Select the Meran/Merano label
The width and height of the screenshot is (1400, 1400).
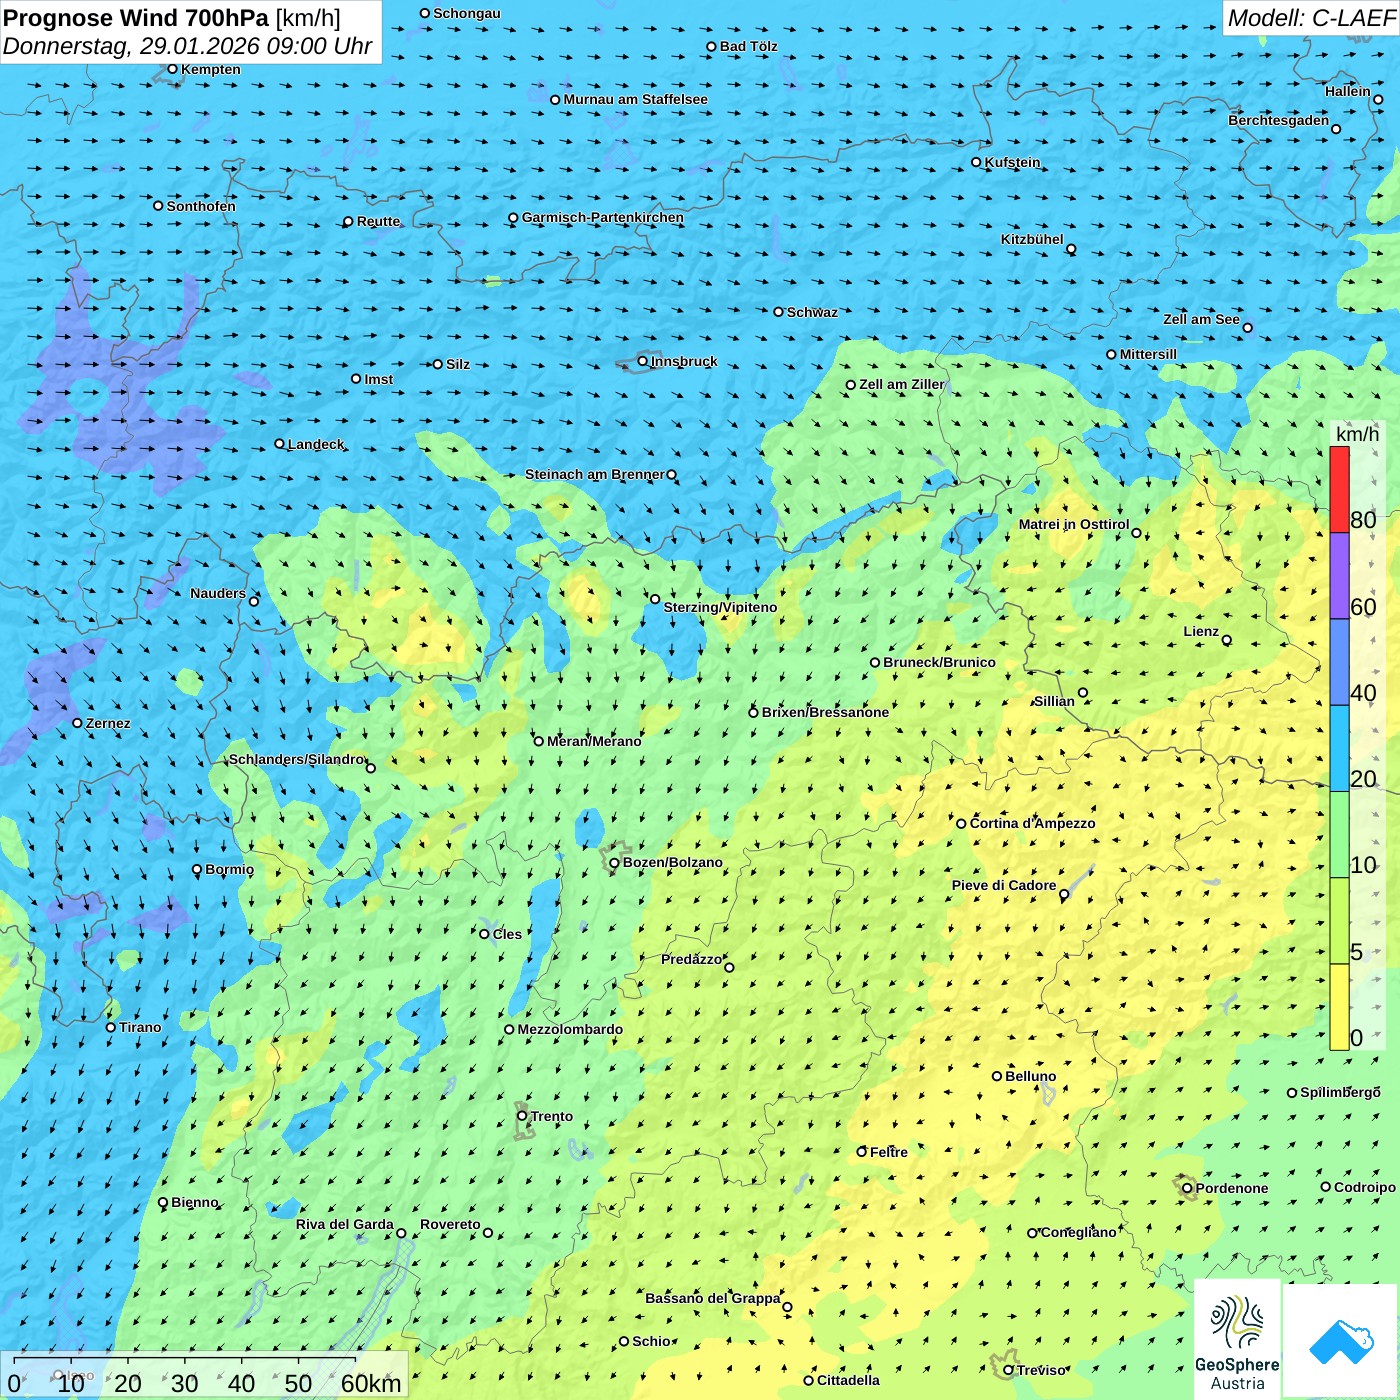click(x=594, y=741)
